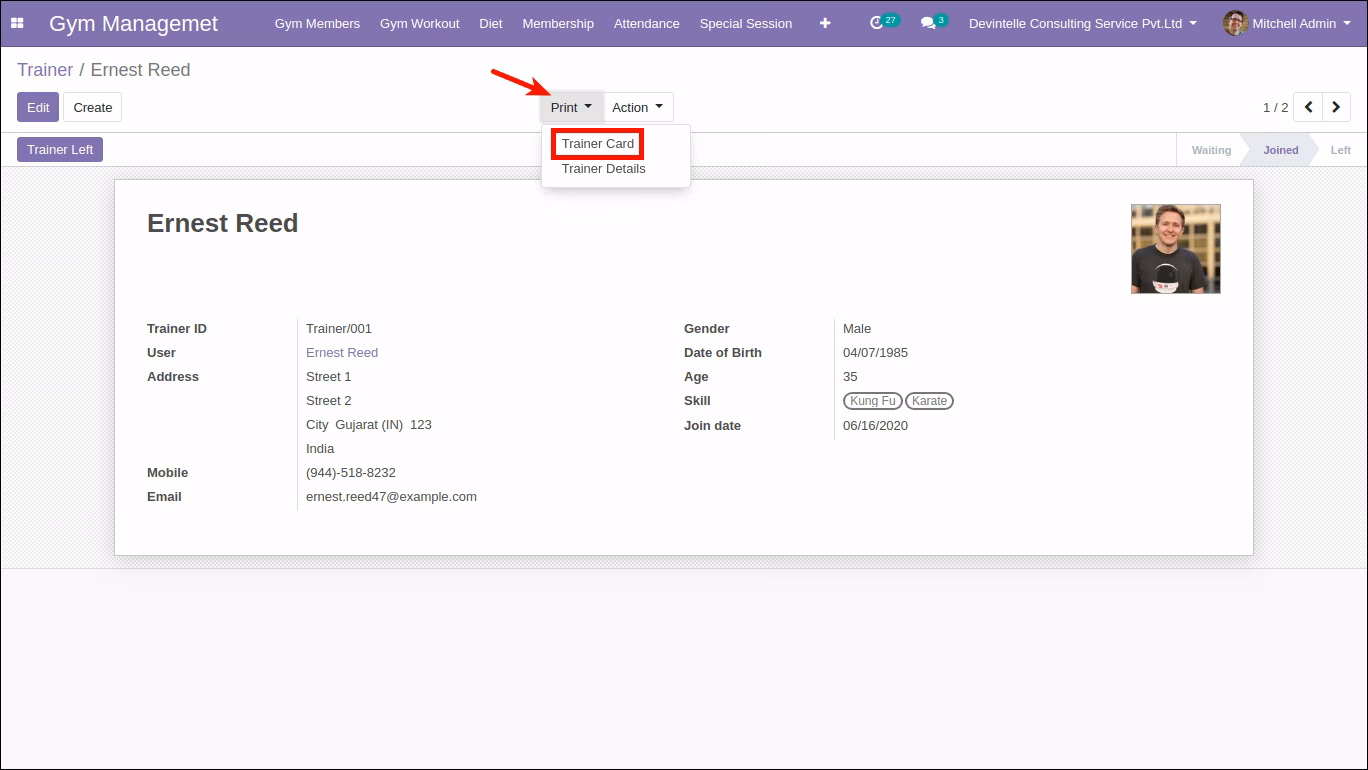Open Ernest Reed trainer photo
This screenshot has height=770, width=1368.
click(x=1175, y=249)
